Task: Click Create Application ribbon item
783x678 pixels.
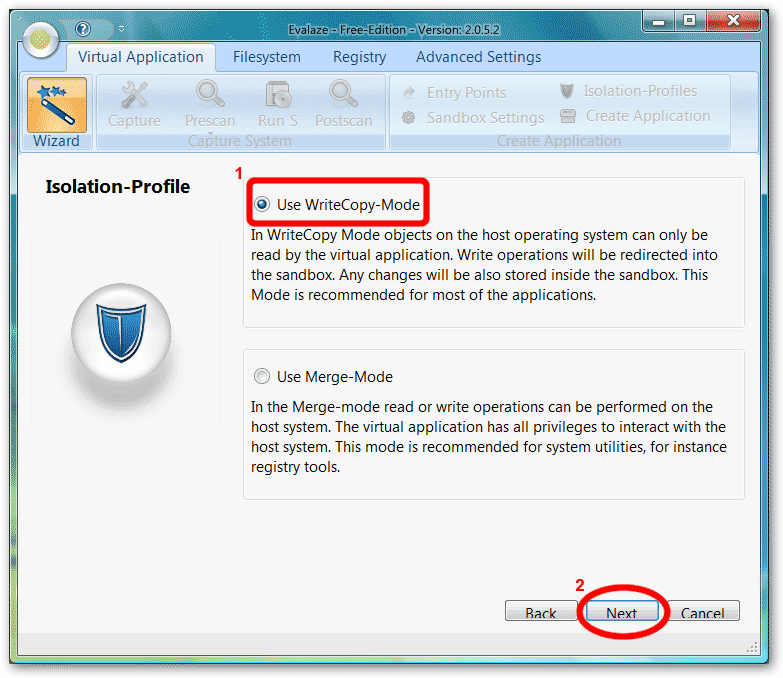Action: pos(635,116)
